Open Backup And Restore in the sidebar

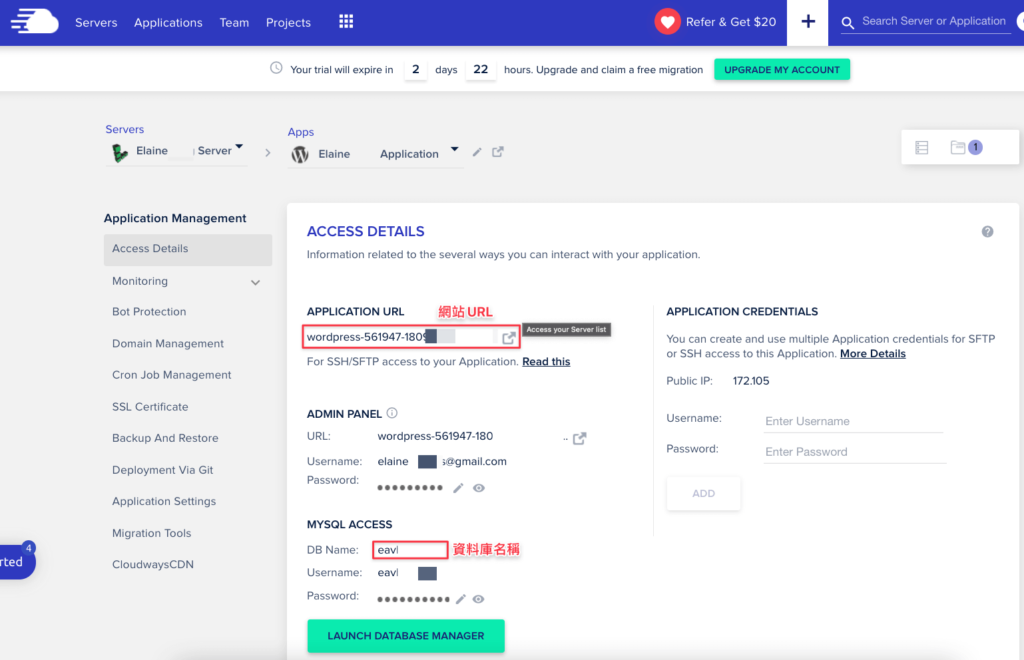165,438
